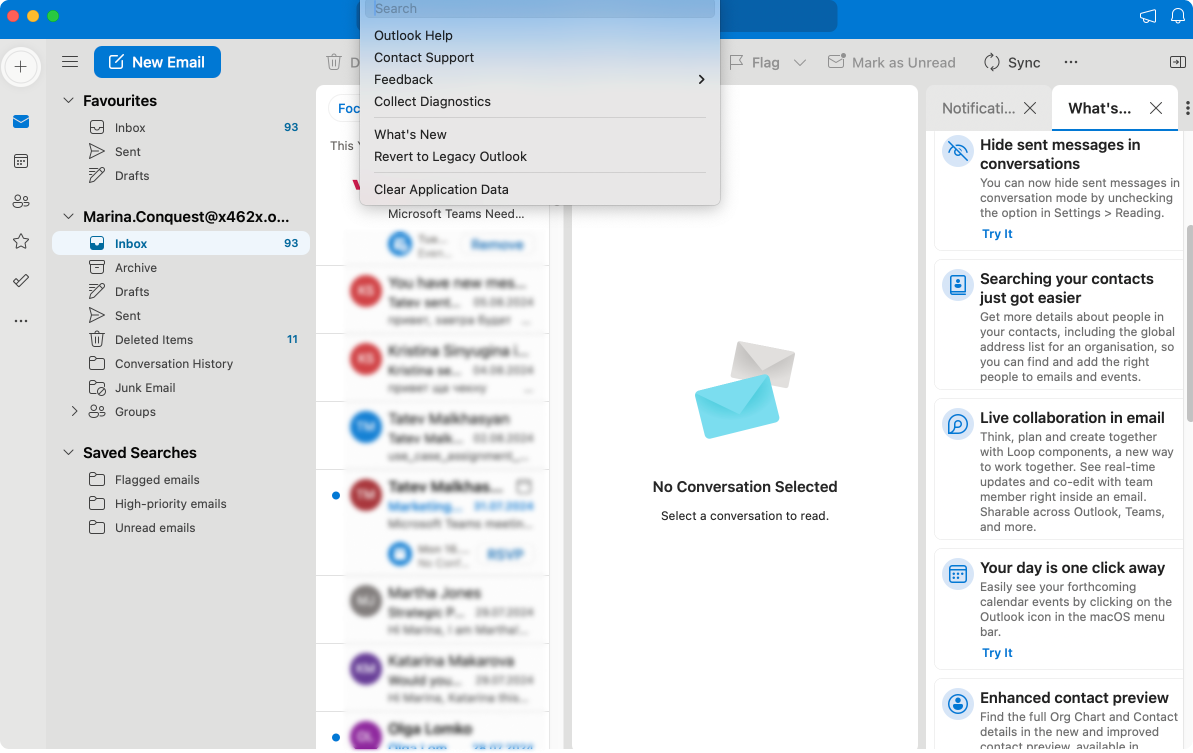This screenshot has height=753, width=1193.
Task: Switch to the What's New tab
Action: coord(1099,108)
